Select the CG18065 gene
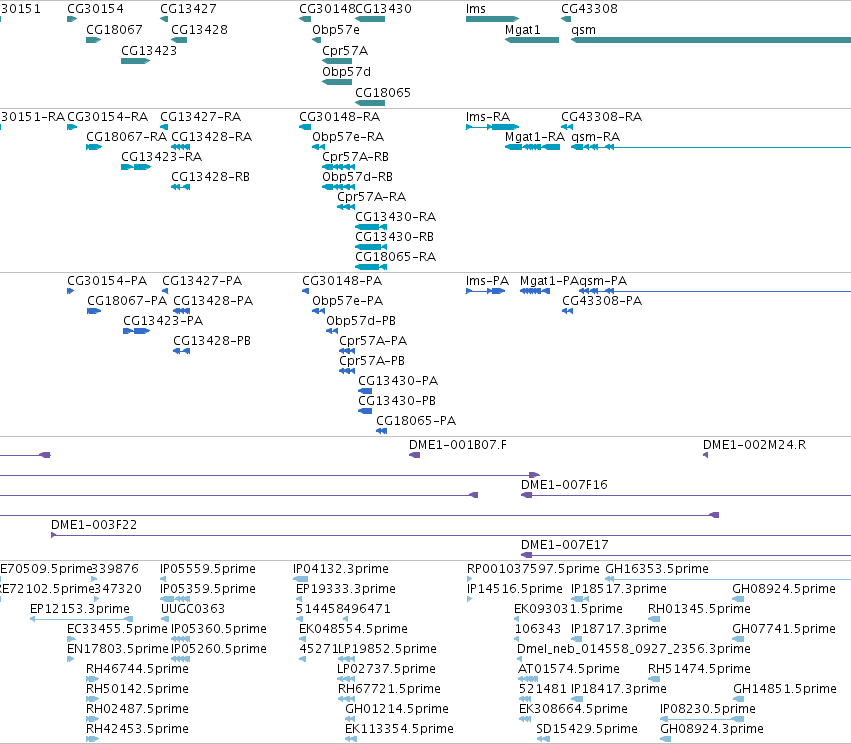851x744 pixels. (370, 103)
